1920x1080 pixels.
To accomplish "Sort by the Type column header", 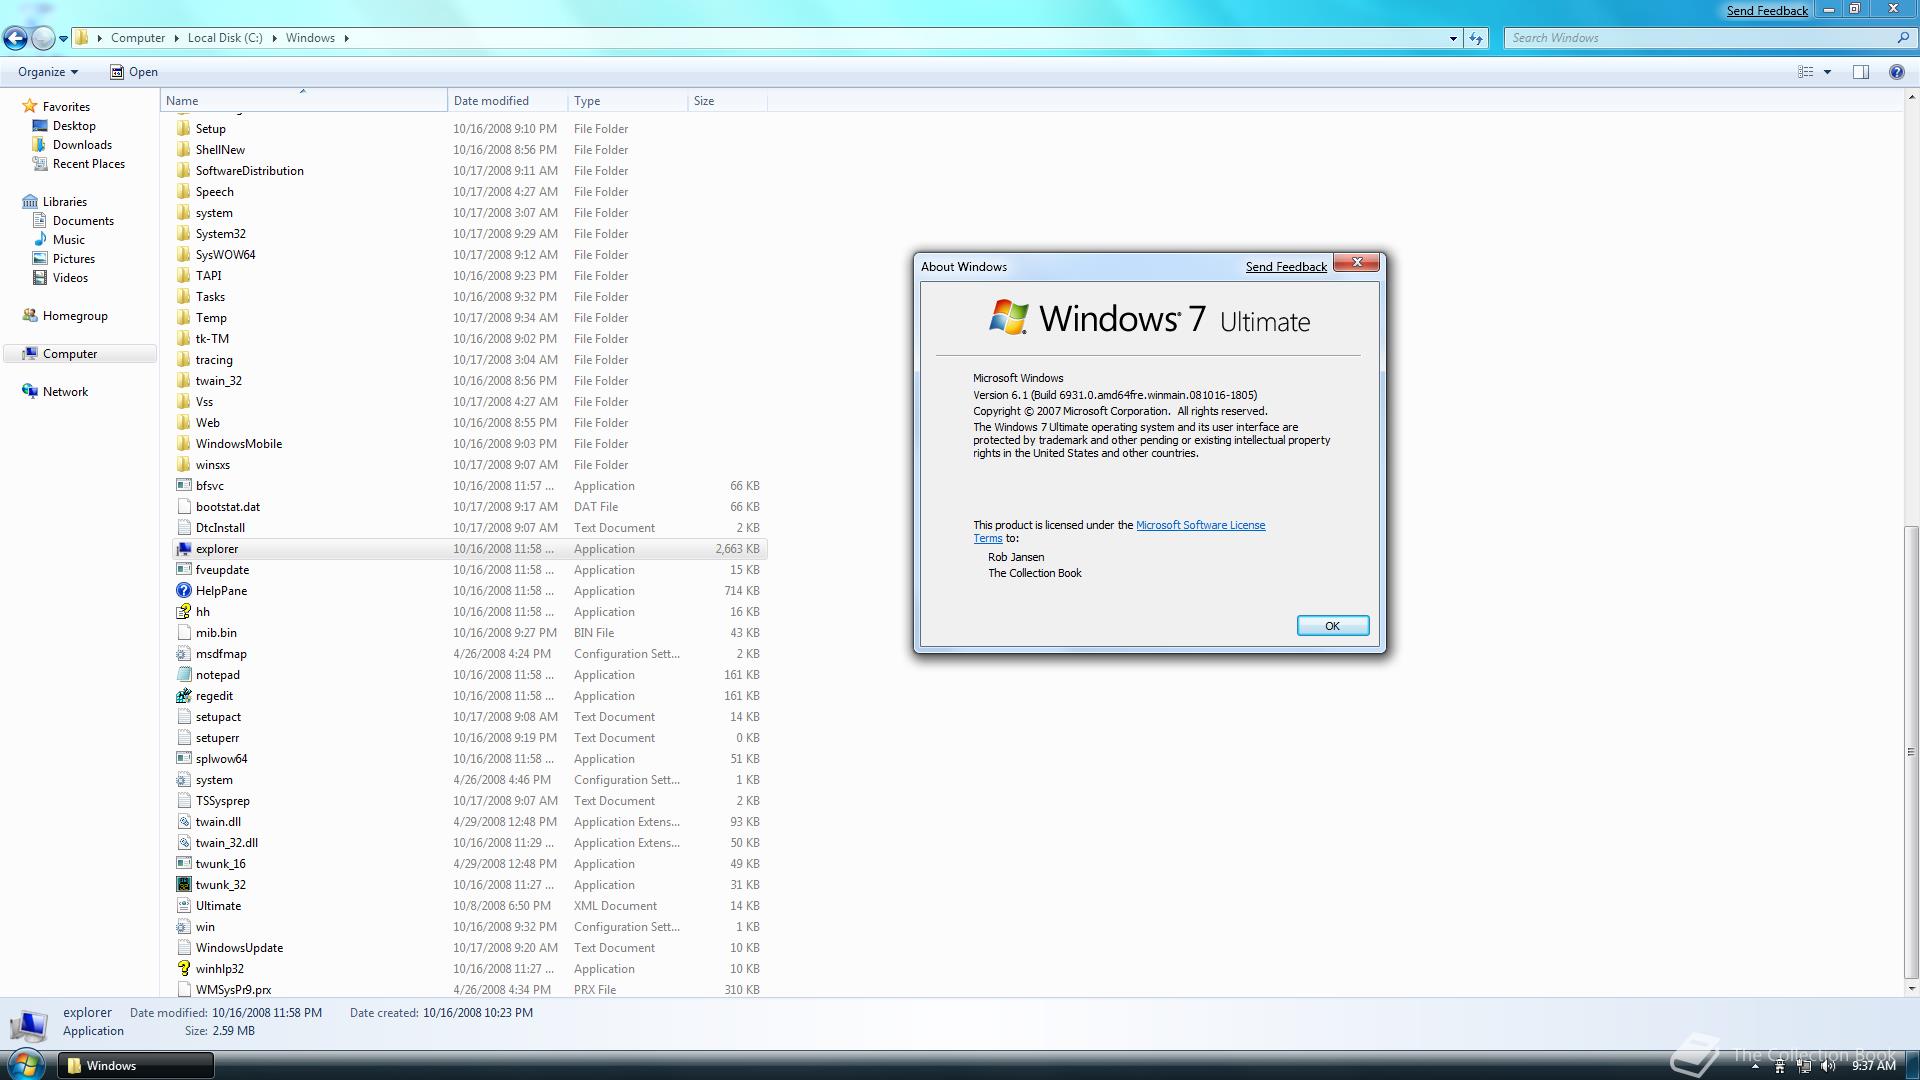I will [x=628, y=101].
